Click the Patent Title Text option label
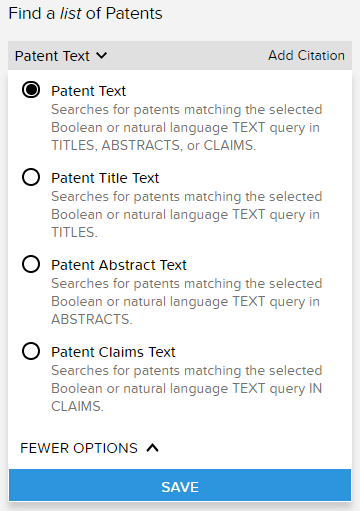The height and width of the screenshot is (511, 360). click(105, 178)
